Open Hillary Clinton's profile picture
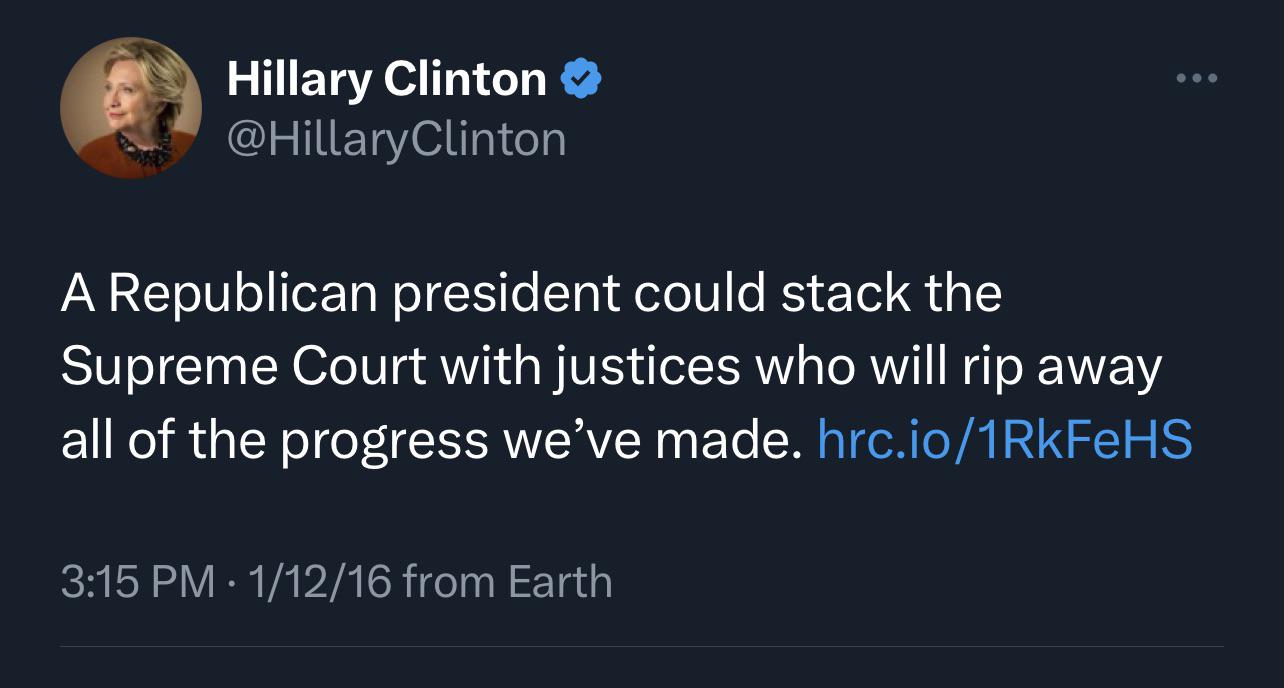This screenshot has width=1284, height=688. 131,107
